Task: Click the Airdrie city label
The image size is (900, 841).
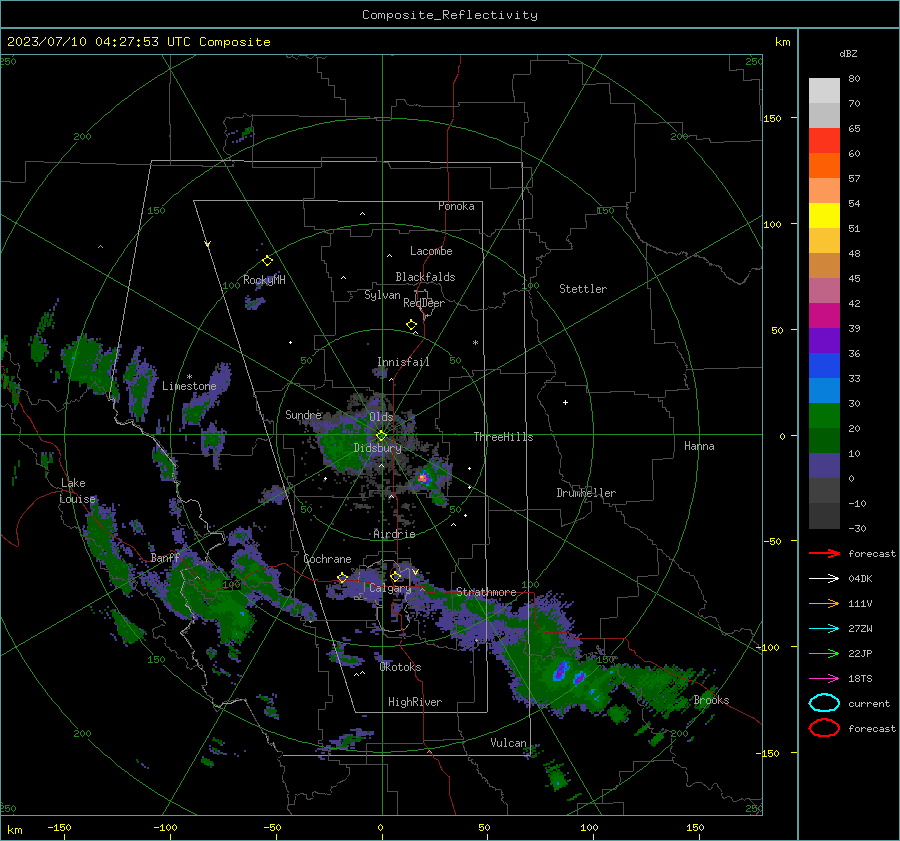Action: click(x=394, y=534)
